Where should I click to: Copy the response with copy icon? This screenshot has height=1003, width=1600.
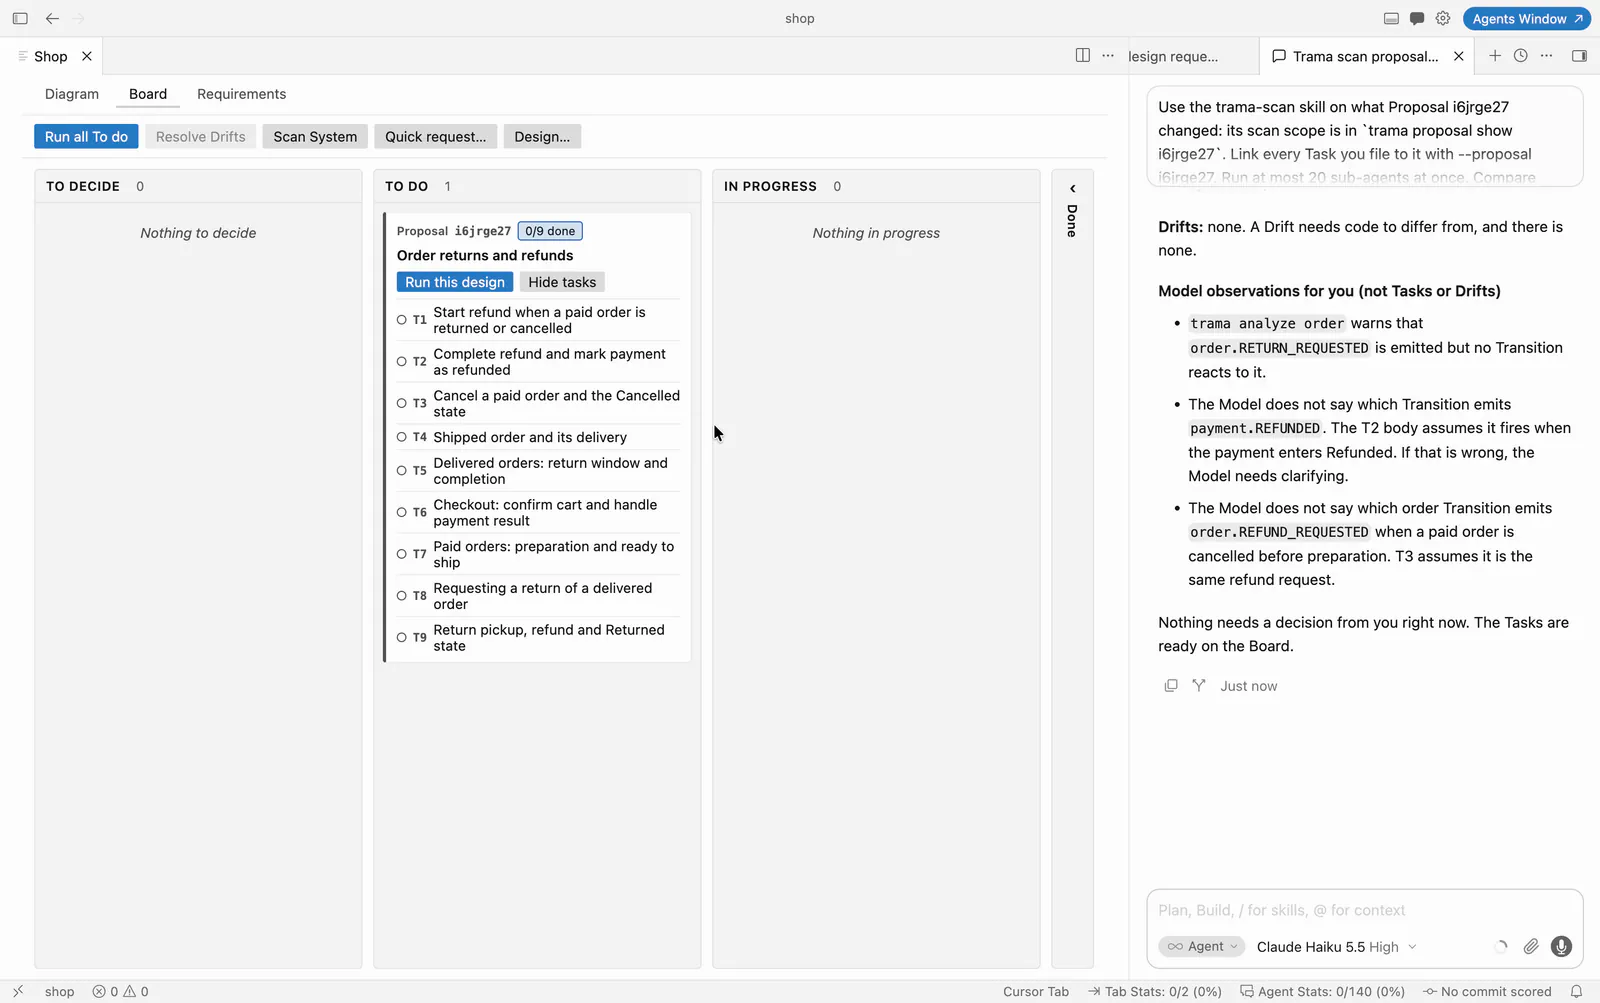coord(1171,686)
